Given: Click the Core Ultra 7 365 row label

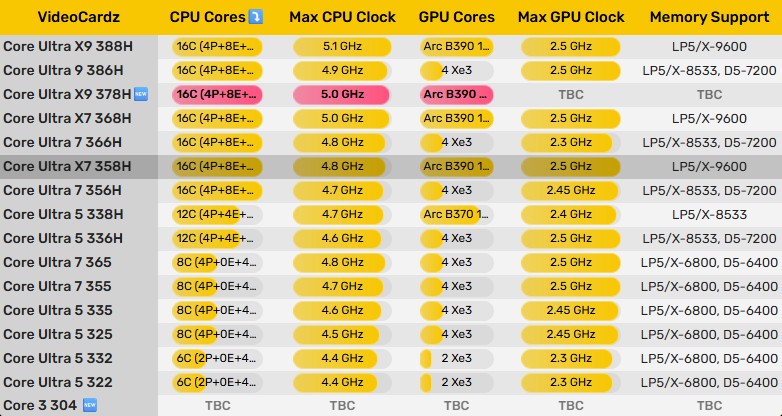Looking at the screenshot, I should coord(57,262).
